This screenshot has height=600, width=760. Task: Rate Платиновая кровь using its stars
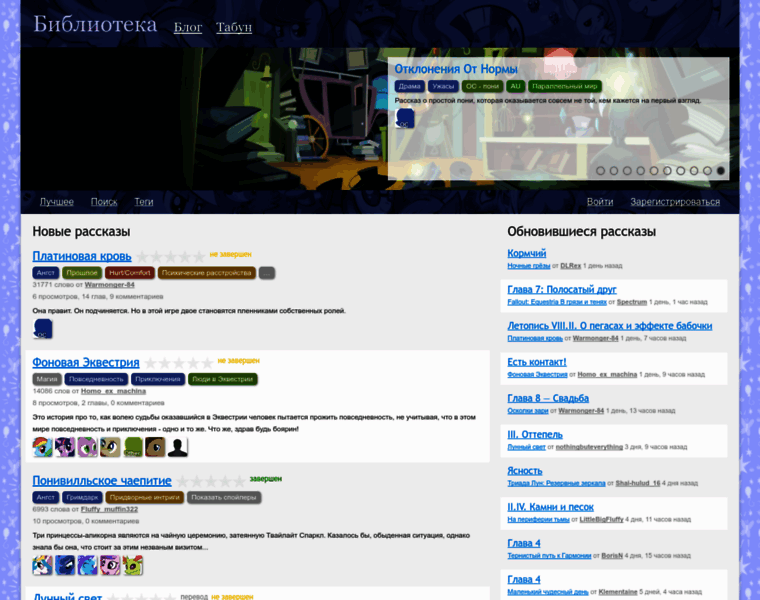click(171, 256)
